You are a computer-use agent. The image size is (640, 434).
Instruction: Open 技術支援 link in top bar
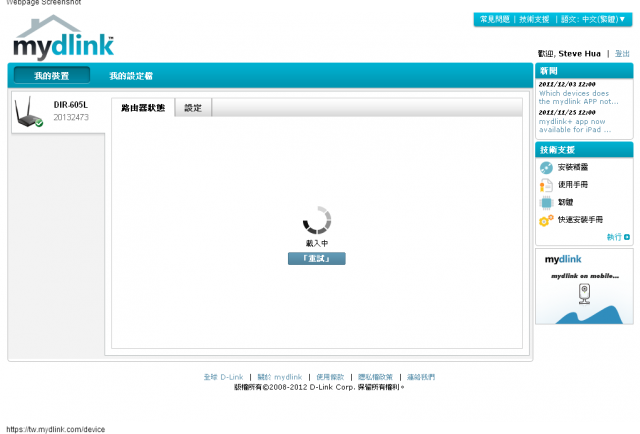click(534, 19)
